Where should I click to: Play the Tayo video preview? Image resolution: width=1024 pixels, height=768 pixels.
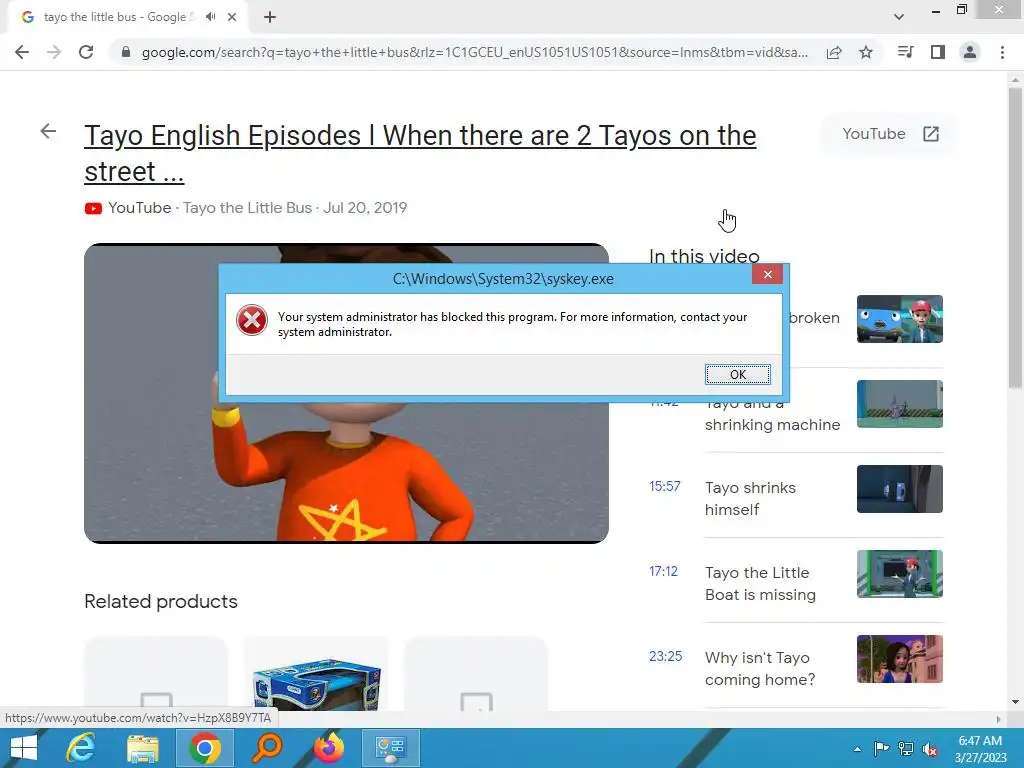[x=346, y=393]
